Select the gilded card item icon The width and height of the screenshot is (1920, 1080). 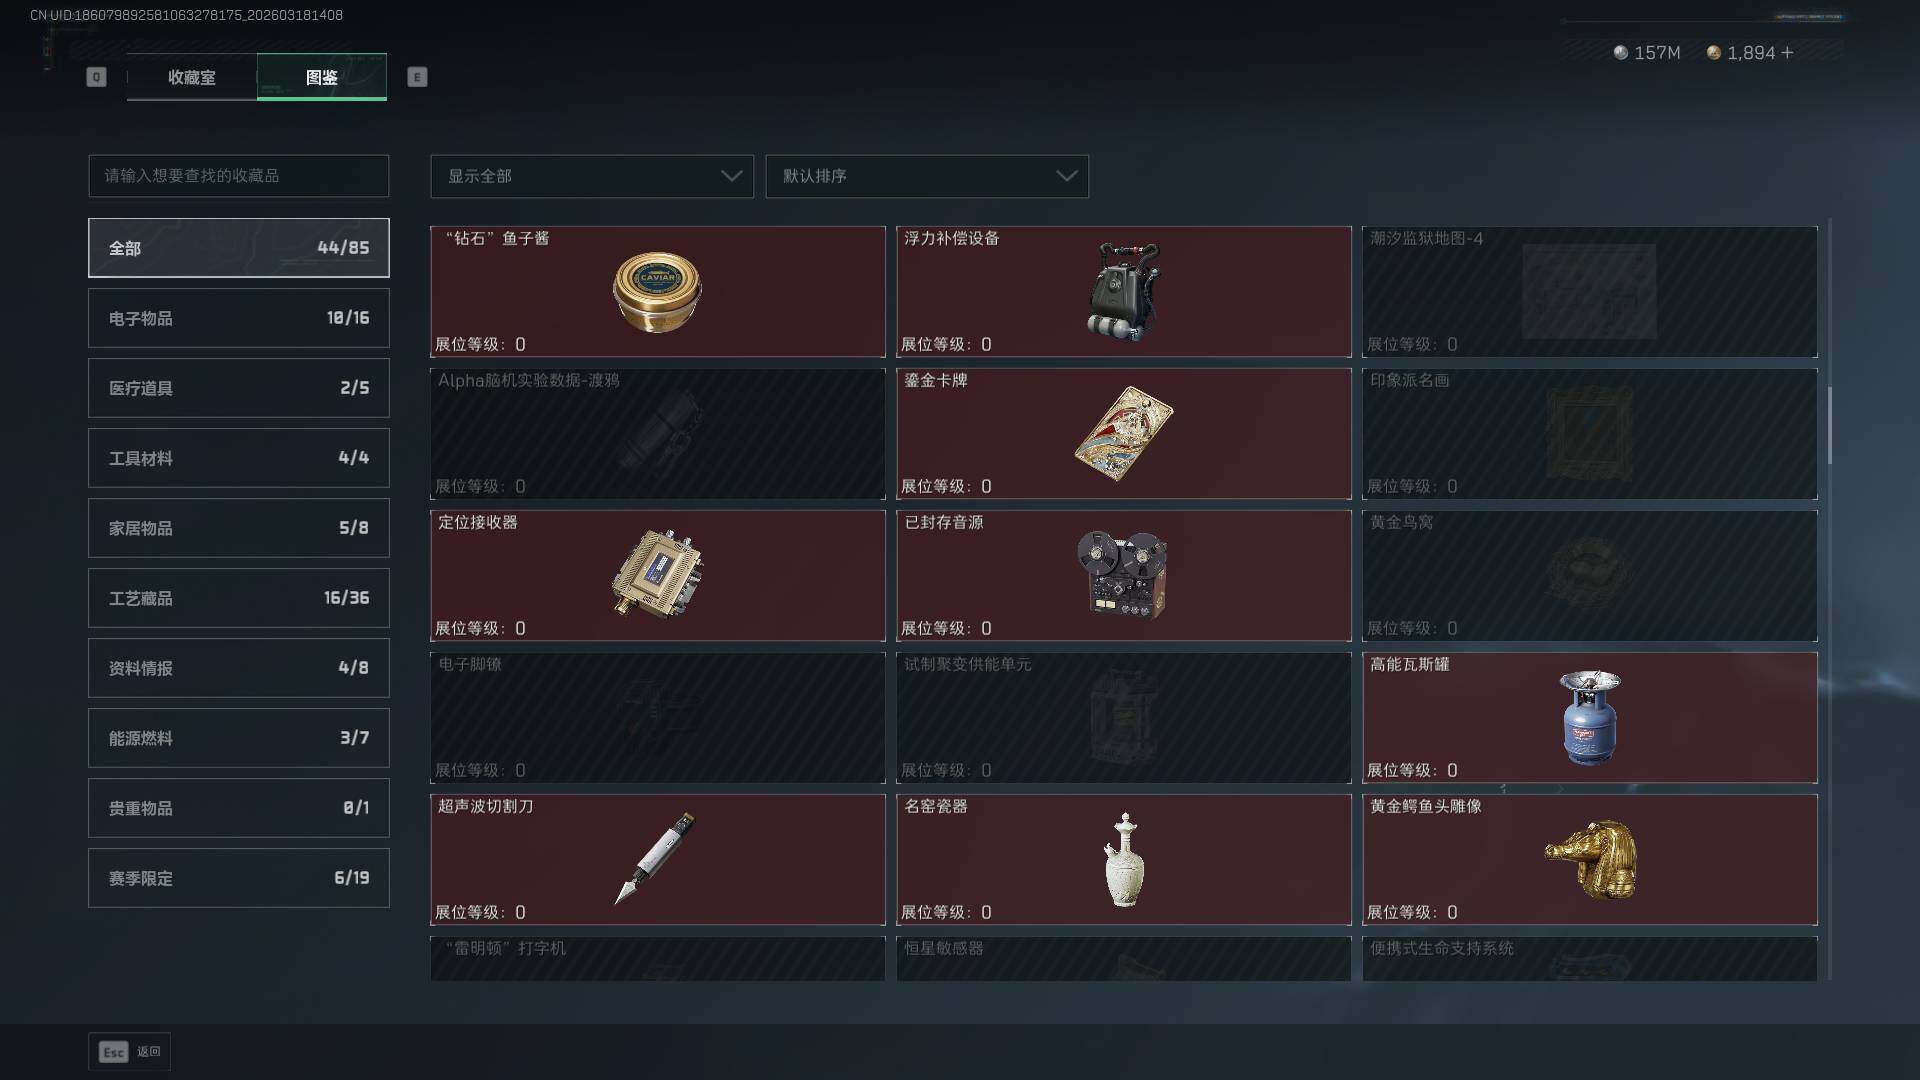click(x=1124, y=433)
